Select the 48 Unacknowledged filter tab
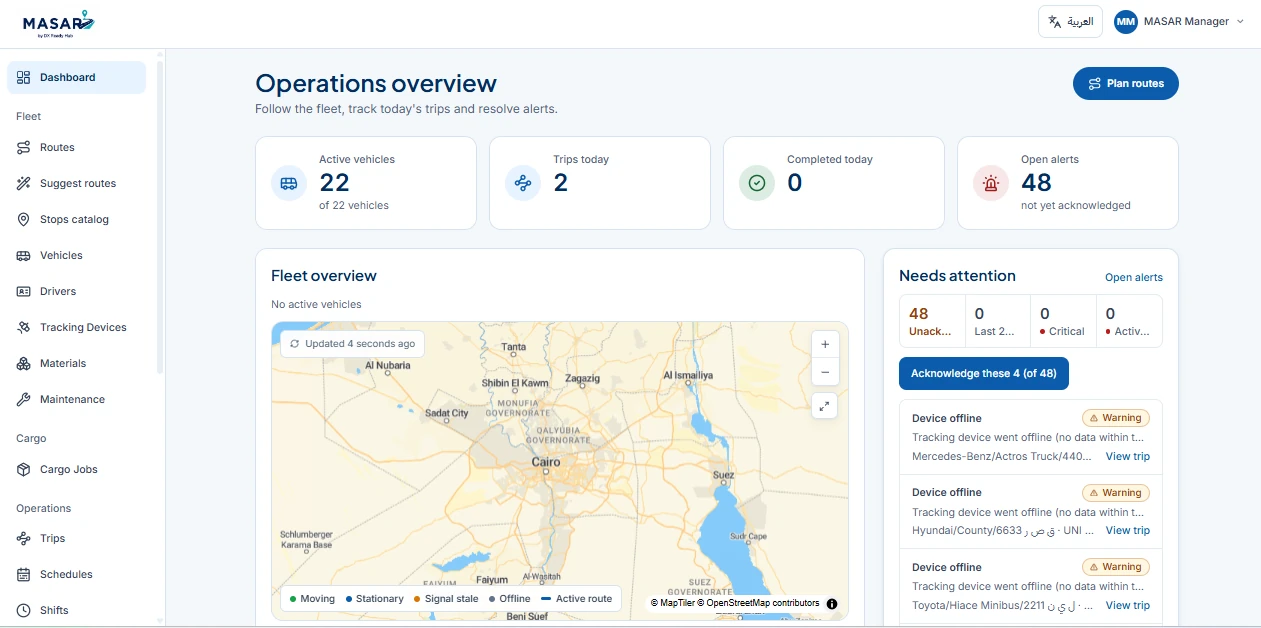Viewport: 1261px width, 628px height. [x=932, y=322]
